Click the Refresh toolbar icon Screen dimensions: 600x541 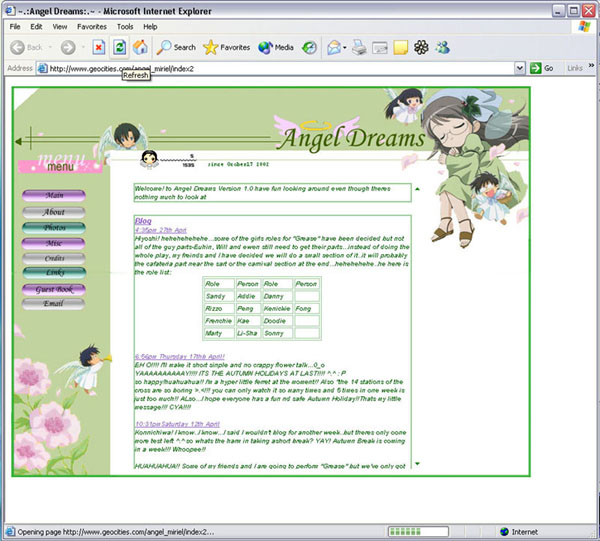pos(119,47)
